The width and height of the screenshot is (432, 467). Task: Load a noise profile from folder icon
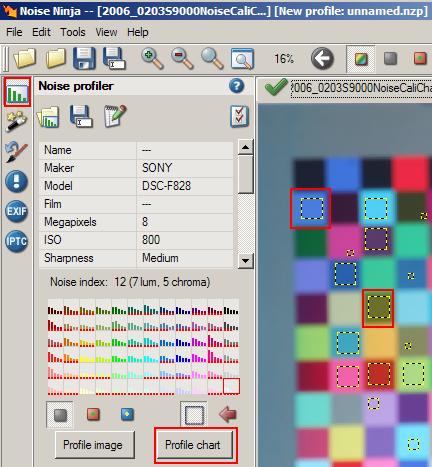(x=49, y=117)
